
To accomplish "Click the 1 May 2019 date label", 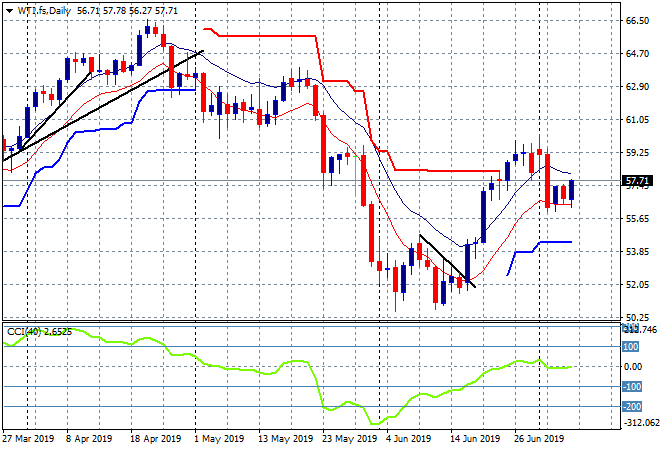I will point(219,439).
